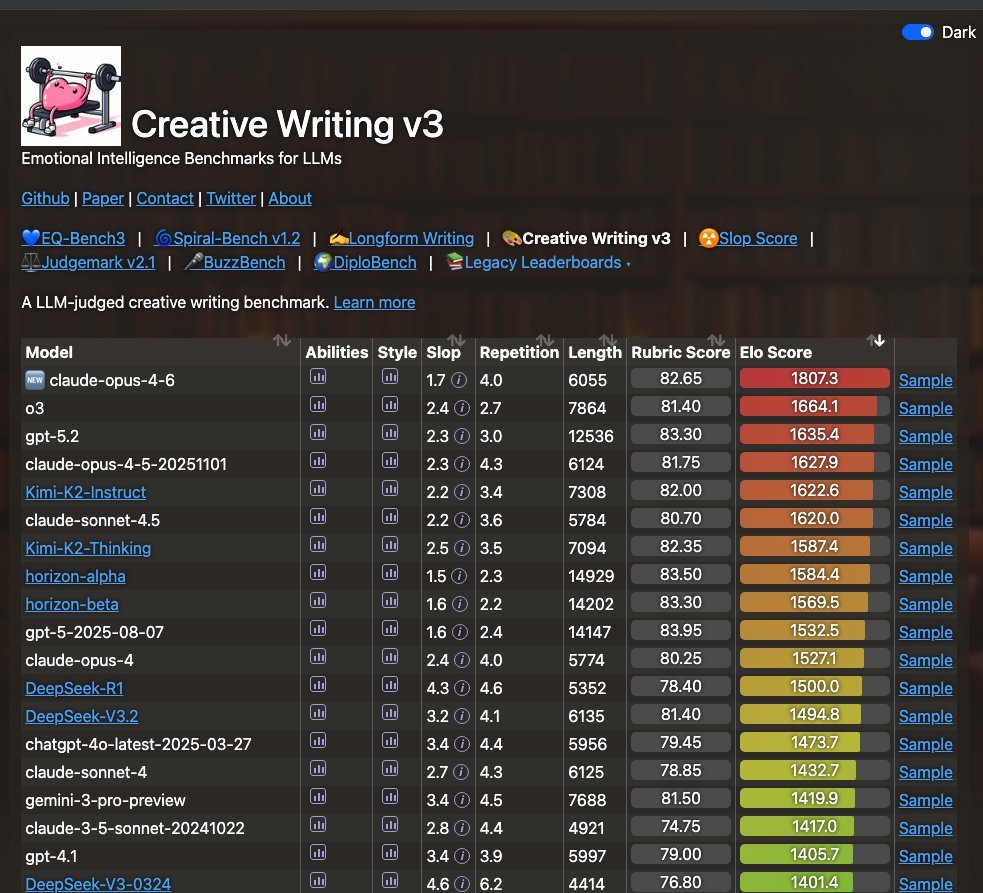Screen dimensions: 983x893
Task: Open Style chart icon for claude-sonnet-4.5
Action: click(390, 517)
